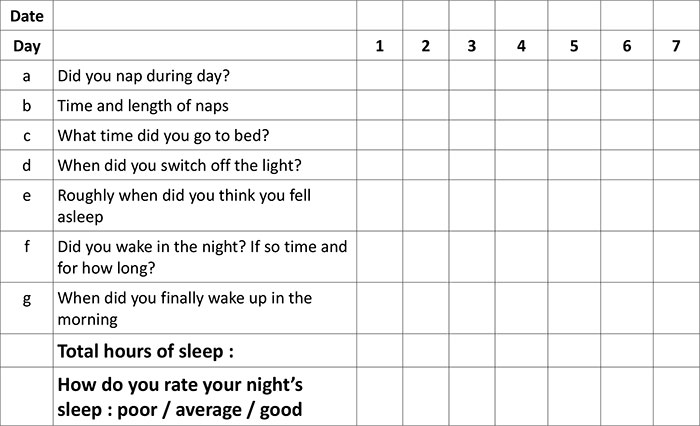Click the night's sleep rating cell for day 2
This screenshot has width=700, height=426.
[x=425, y=397]
